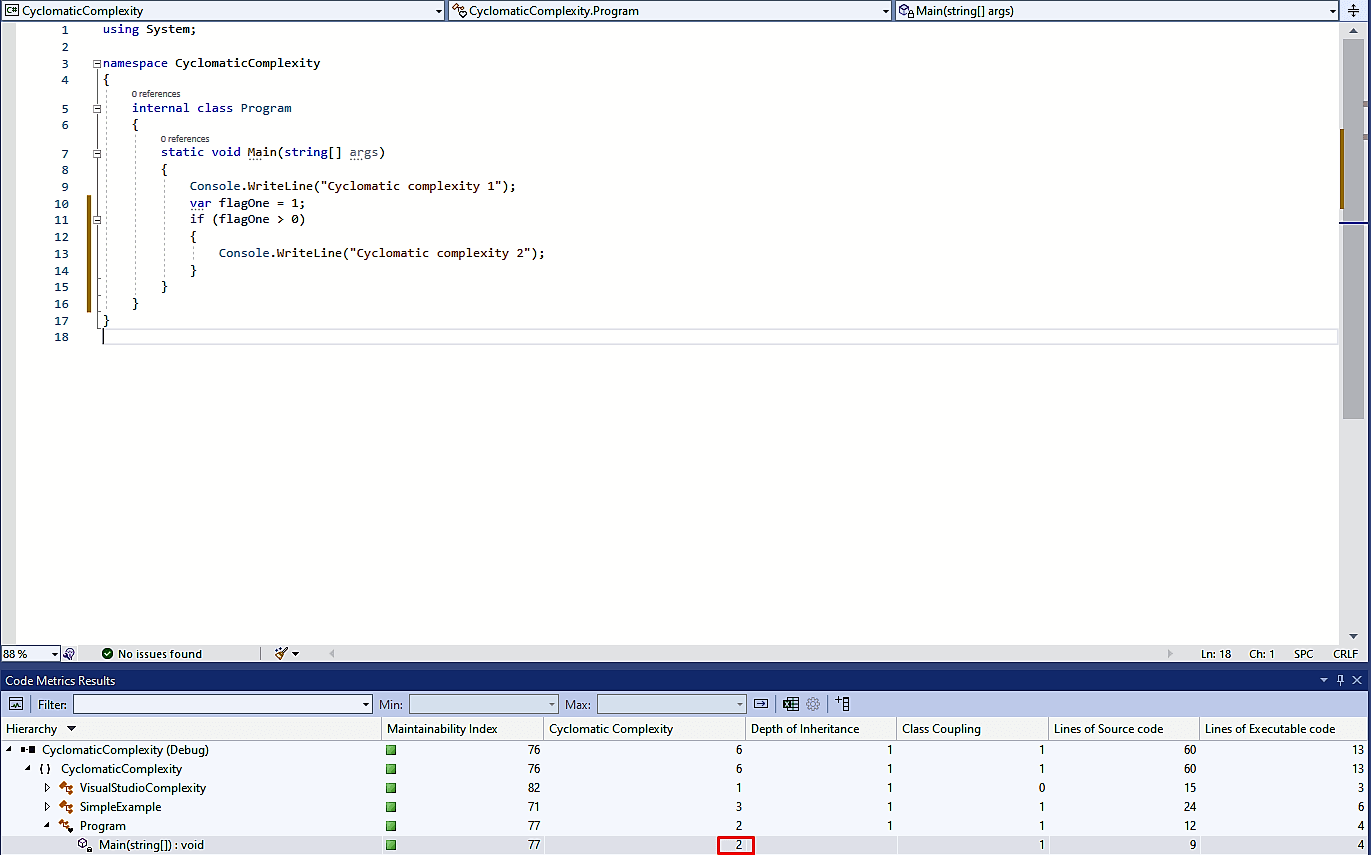Click the Analyze code metrics toolbar icon
This screenshot has width=1371, height=855.
coord(17,704)
